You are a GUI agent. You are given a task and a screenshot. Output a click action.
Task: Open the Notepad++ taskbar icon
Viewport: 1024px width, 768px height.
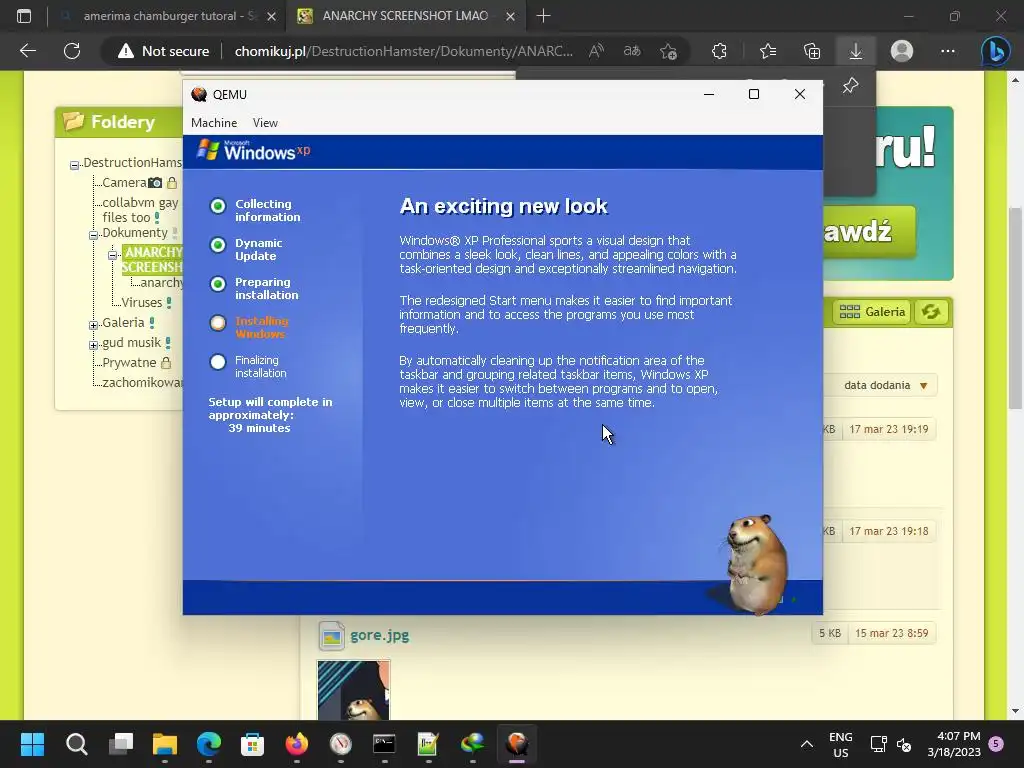click(x=428, y=744)
